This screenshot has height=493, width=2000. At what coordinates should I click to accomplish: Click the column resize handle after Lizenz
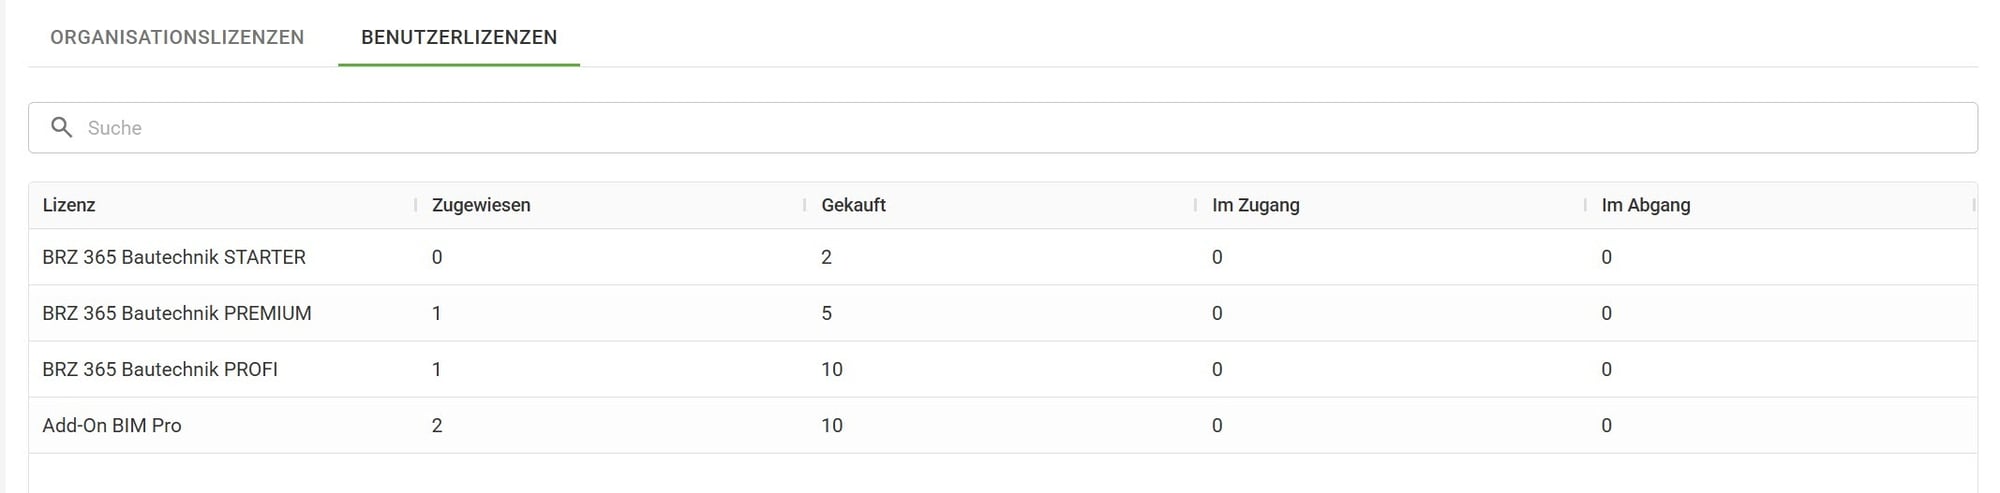click(416, 205)
